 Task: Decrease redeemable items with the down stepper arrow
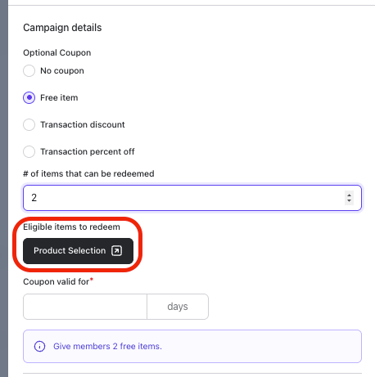349,200
